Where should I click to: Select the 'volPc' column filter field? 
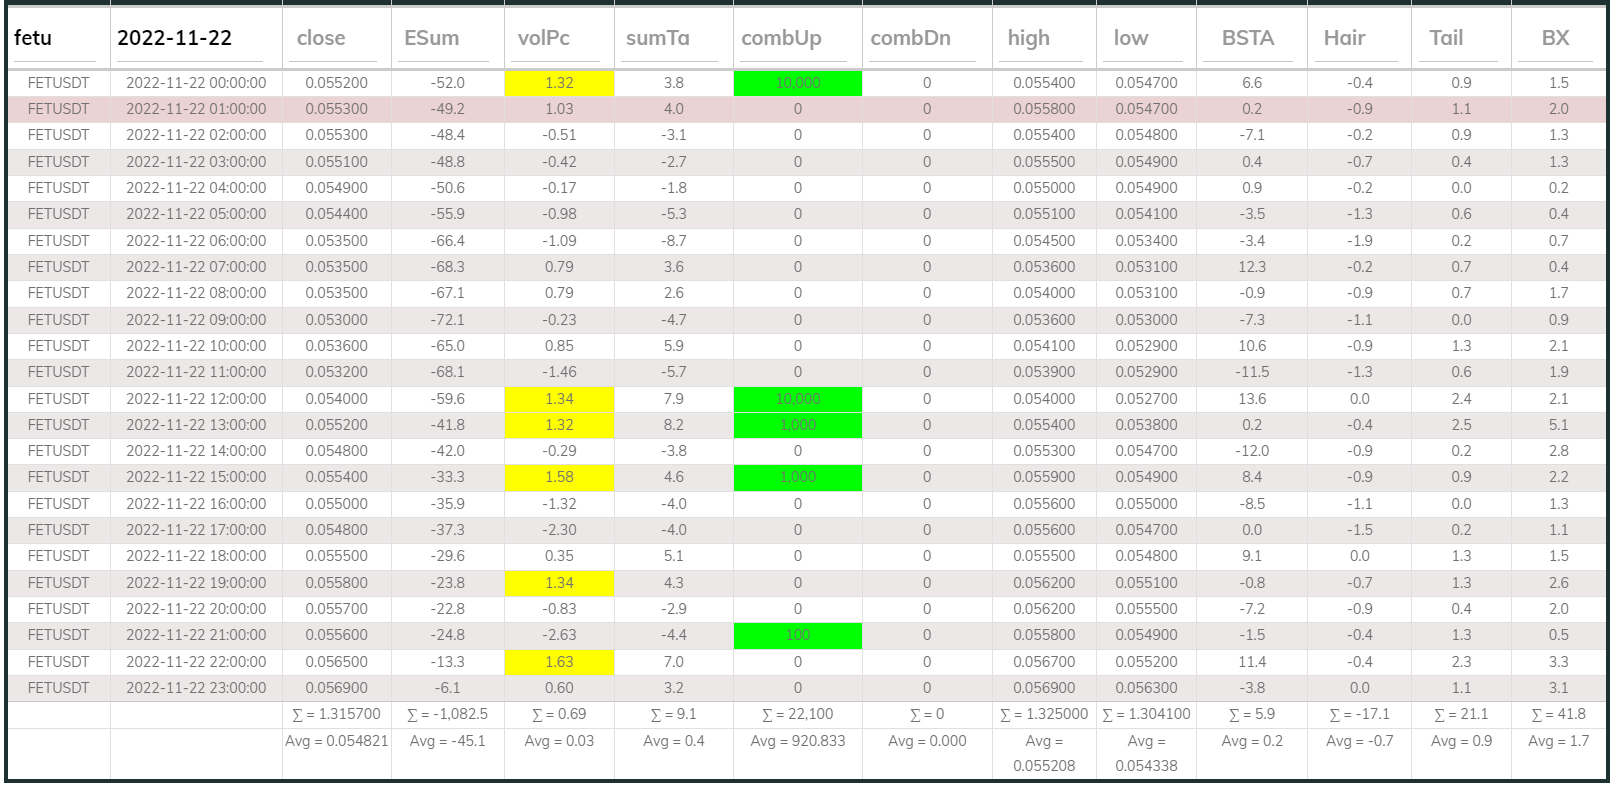pyautogui.click(x=559, y=39)
